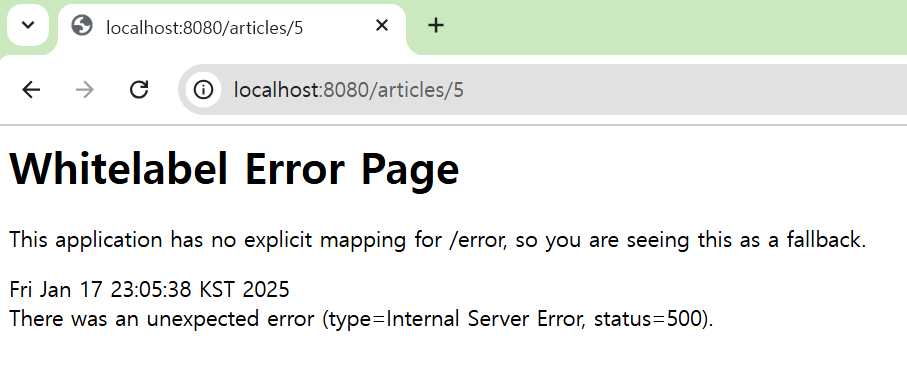Click the forward navigation arrow
907x382 pixels.
[x=85, y=90]
